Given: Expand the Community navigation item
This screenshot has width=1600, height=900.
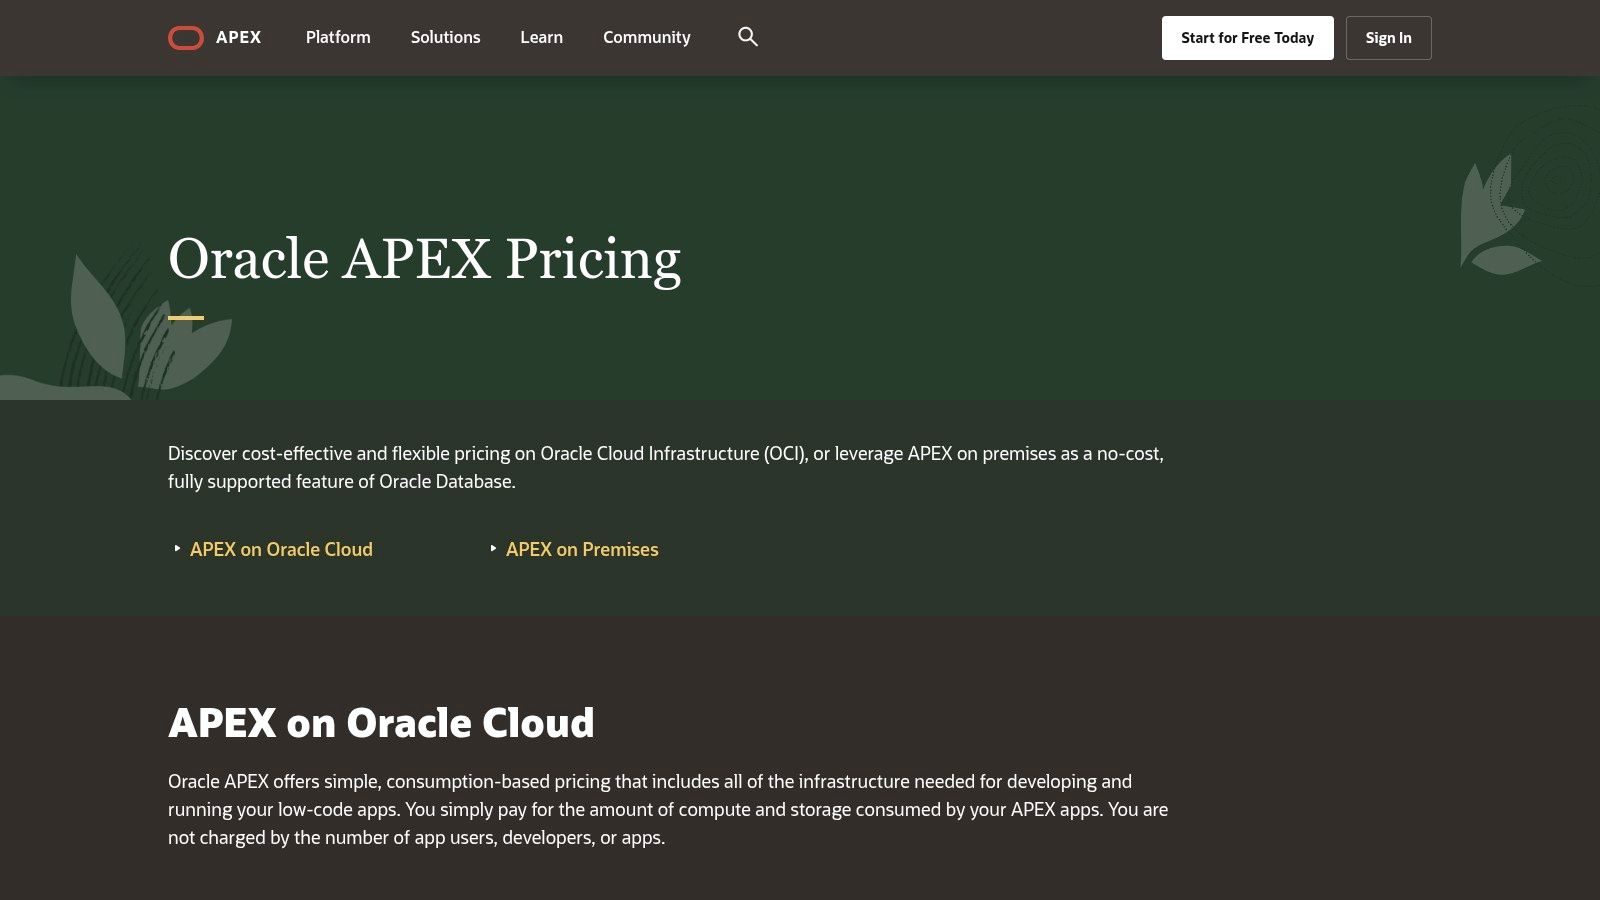Looking at the screenshot, I should coord(646,37).
